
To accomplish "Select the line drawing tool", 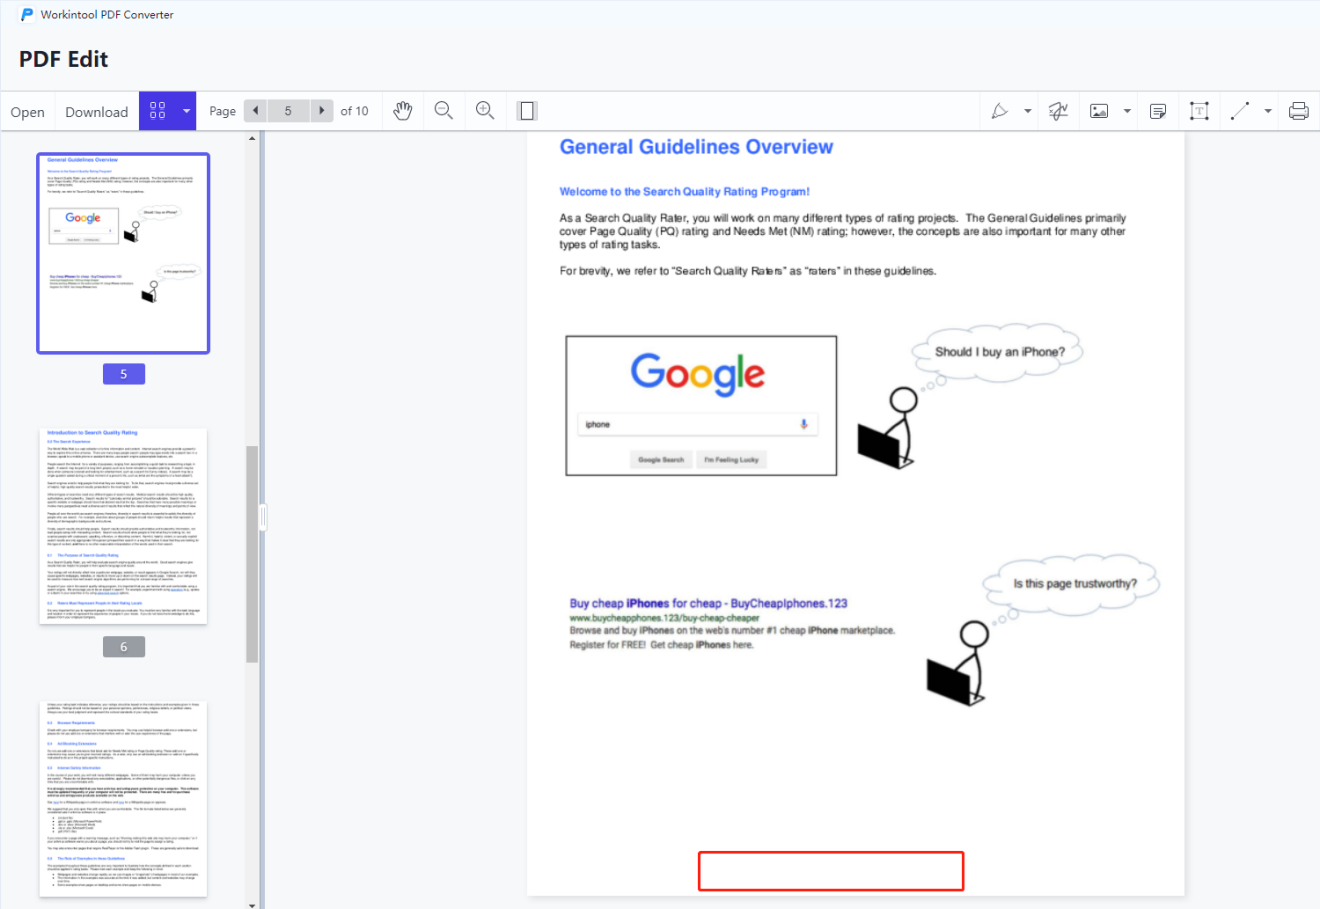I will (x=1240, y=111).
